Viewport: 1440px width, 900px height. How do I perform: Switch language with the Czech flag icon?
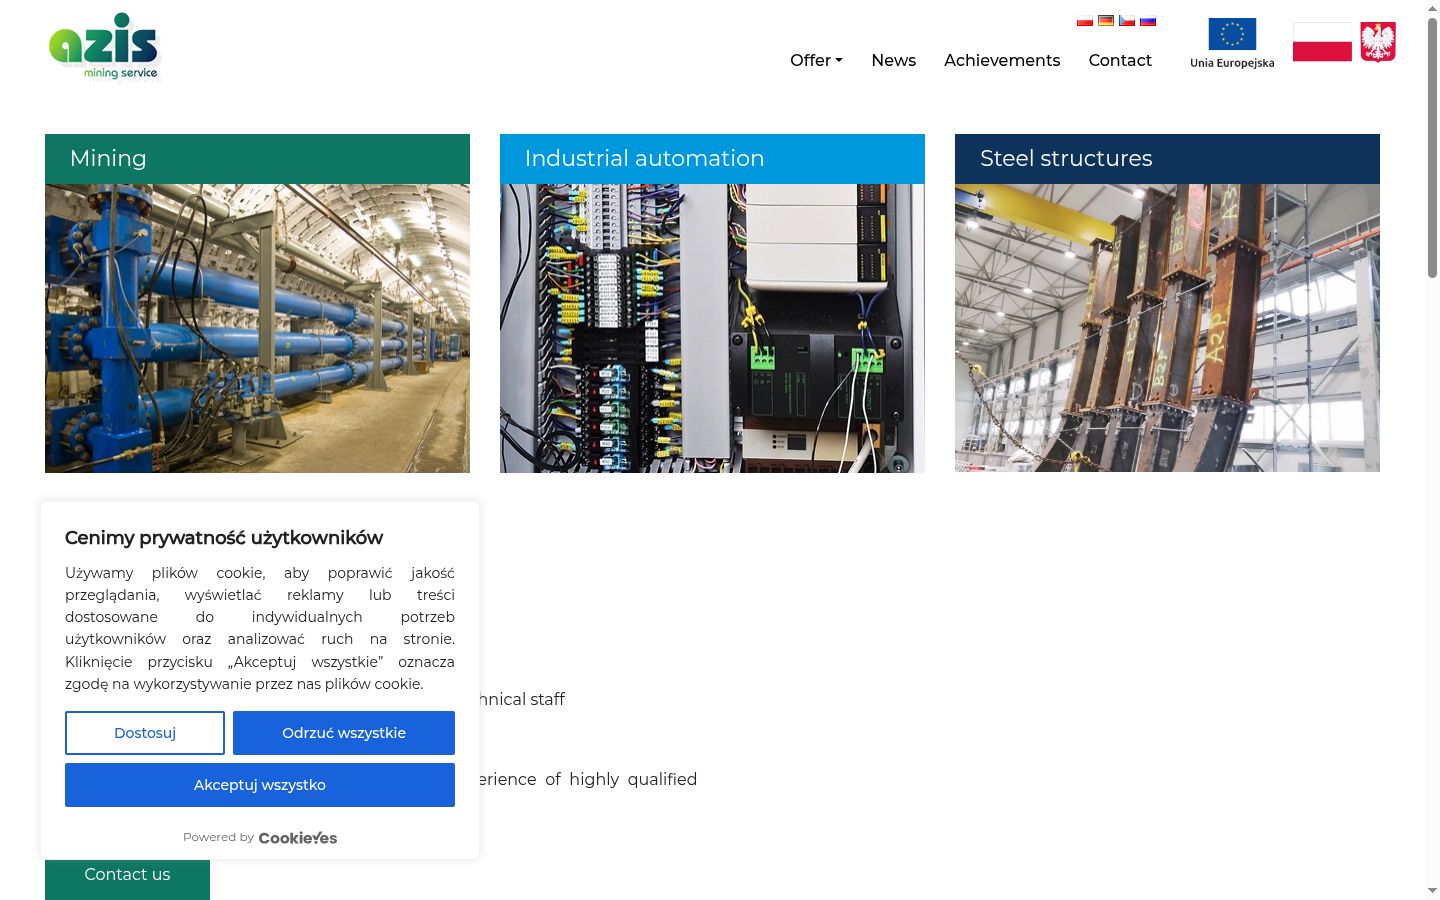tap(1127, 21)
